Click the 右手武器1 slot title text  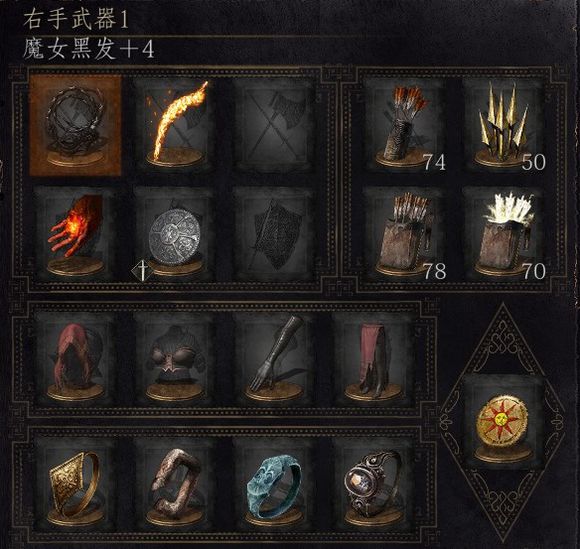[75, 20]
